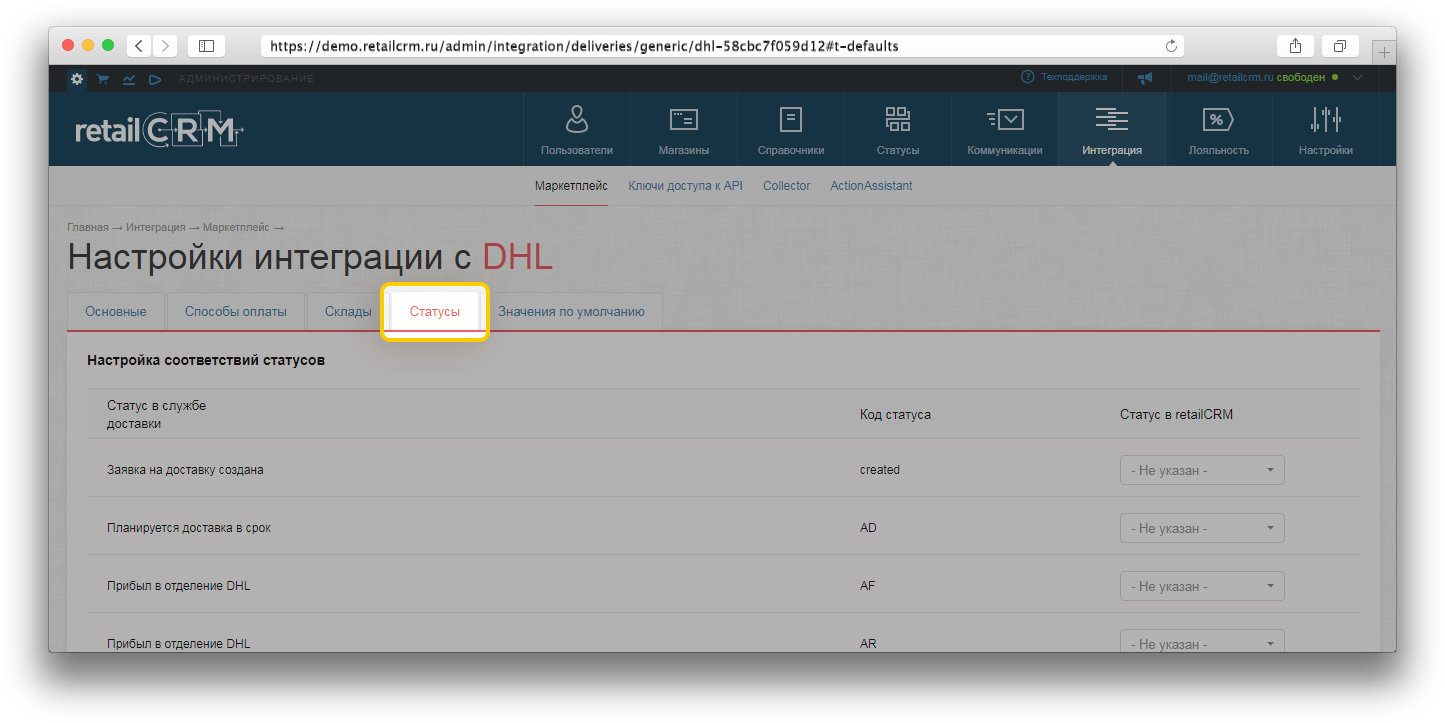This screenshot has width=1445, height=723.
Task: Open the Пользователи section
Action: pos(577,129)
